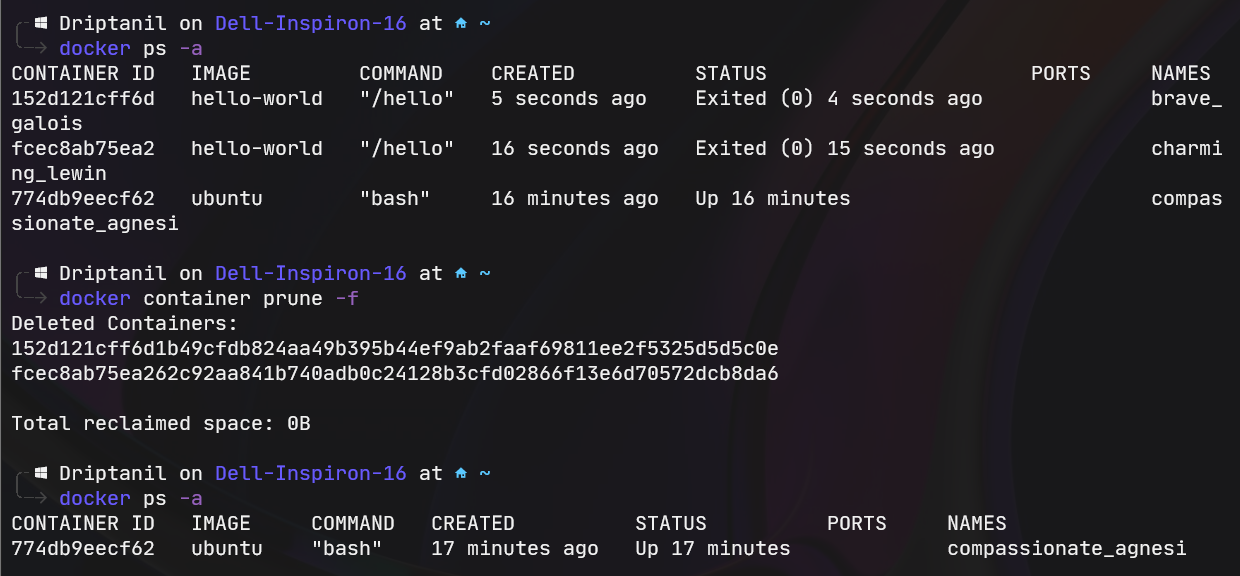Click the "Exited (0) 4 seconds ago" status
Screen dimensions: 1240x576
point(838,98)
